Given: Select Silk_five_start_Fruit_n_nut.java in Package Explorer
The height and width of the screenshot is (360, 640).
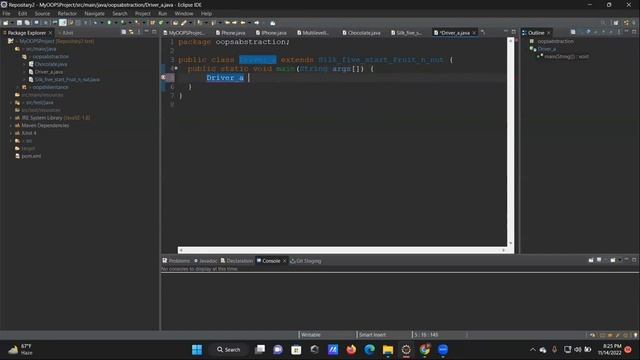Looking at the screenshot, I should (x=67, y=80).
